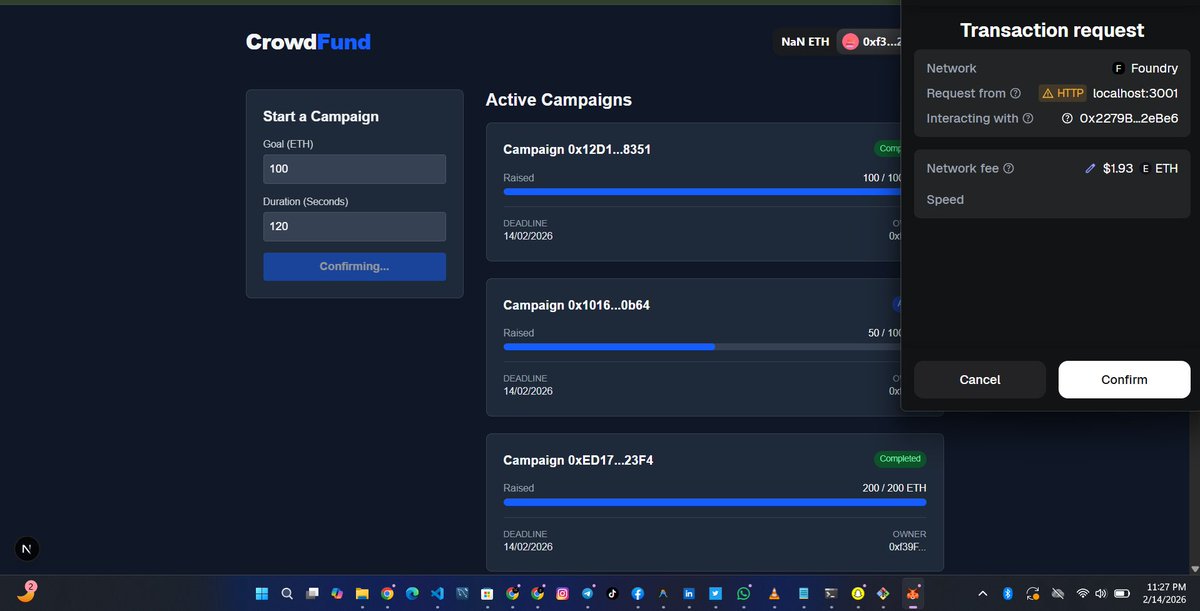Viewport: 1200px width, 611px height.
Task: Click the MetaMask fox taskbar icon
Action: pos(913,593)
